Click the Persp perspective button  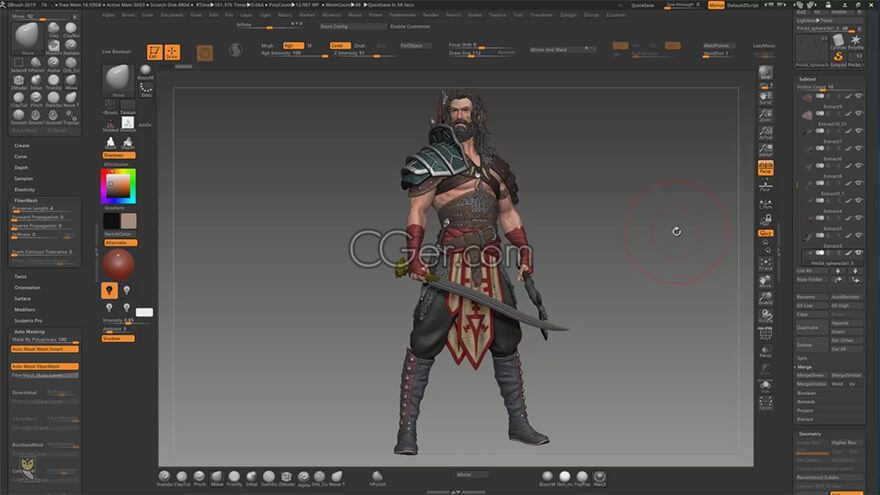[766, 167]
